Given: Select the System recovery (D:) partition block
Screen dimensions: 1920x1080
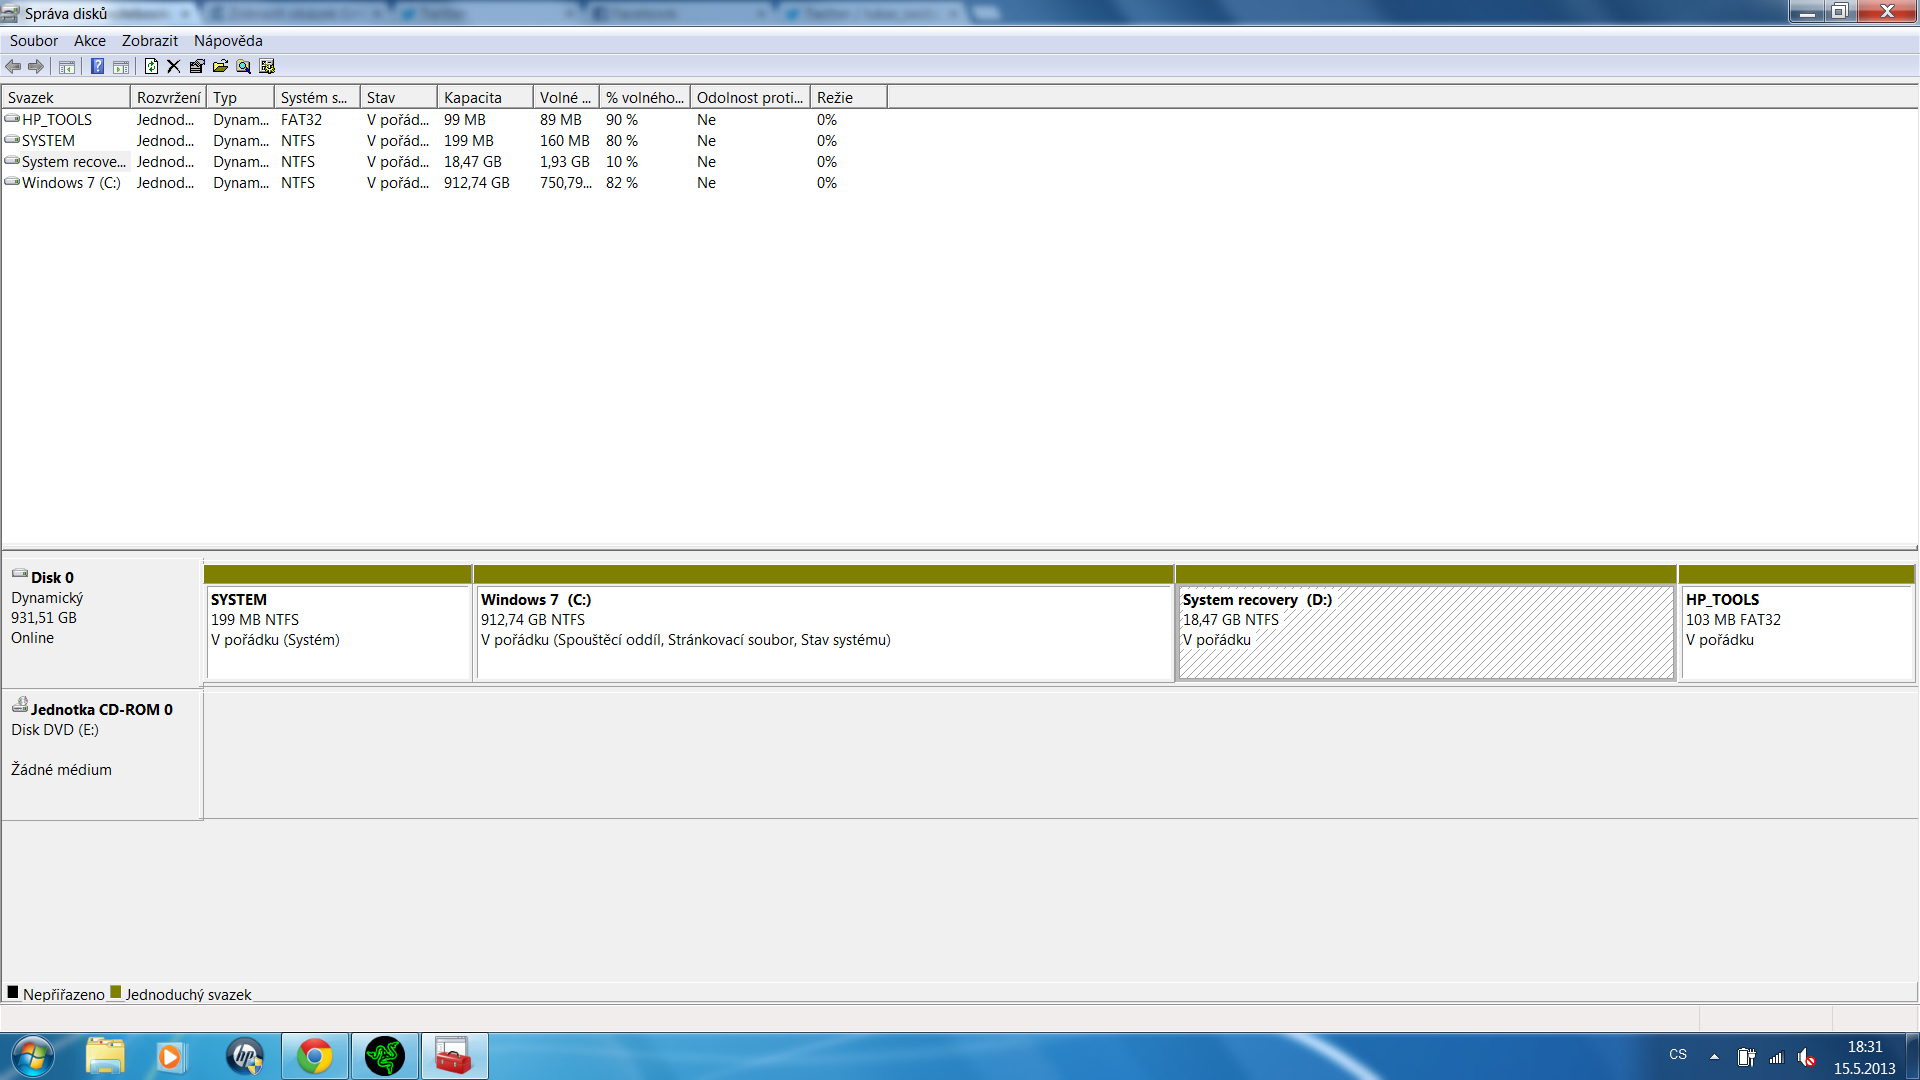Looking at the screenshot, I should coord(1425,632).
